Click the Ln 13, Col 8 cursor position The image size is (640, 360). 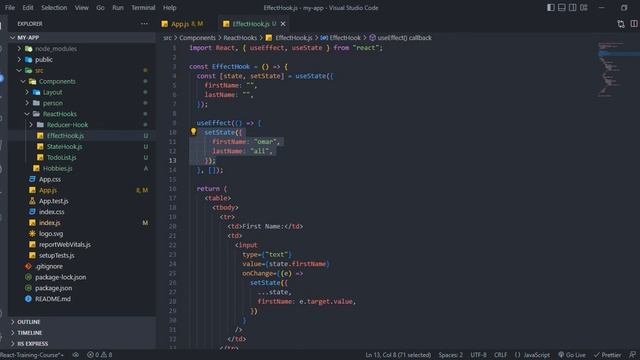(398, 355)
